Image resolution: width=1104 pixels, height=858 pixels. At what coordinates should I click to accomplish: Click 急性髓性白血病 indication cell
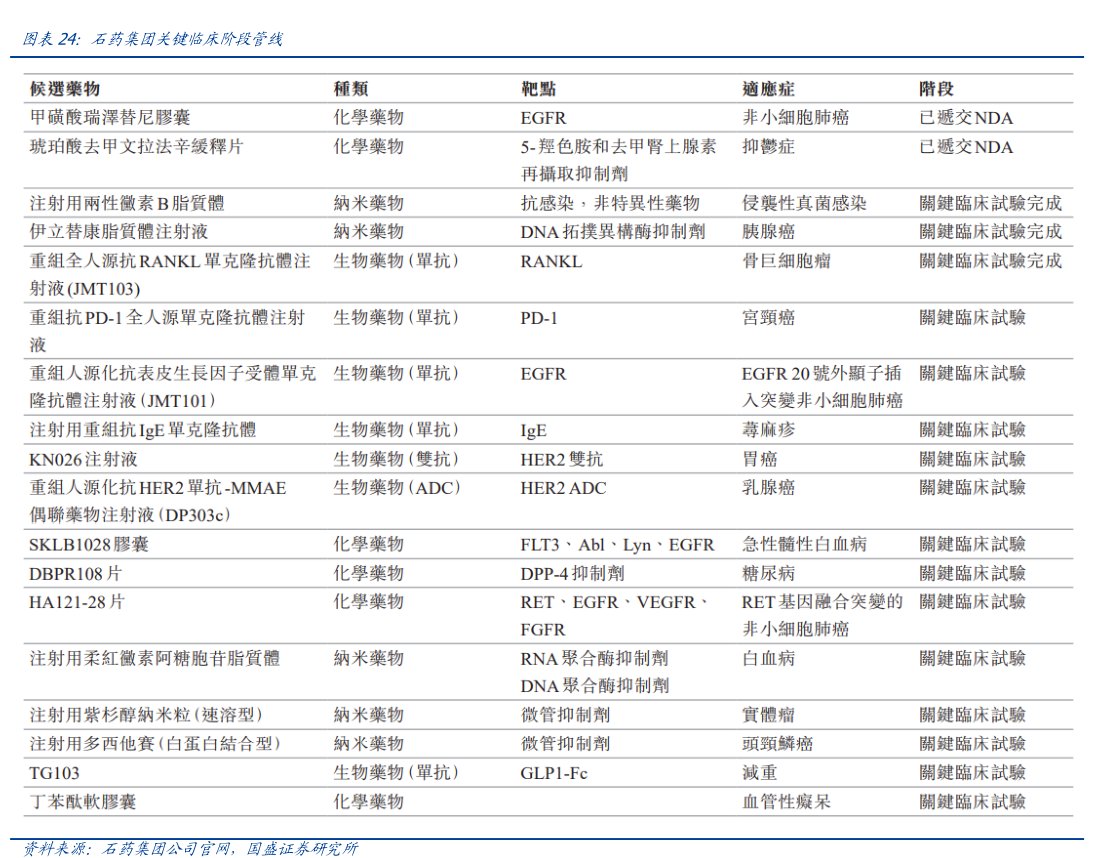coord(804,544)
